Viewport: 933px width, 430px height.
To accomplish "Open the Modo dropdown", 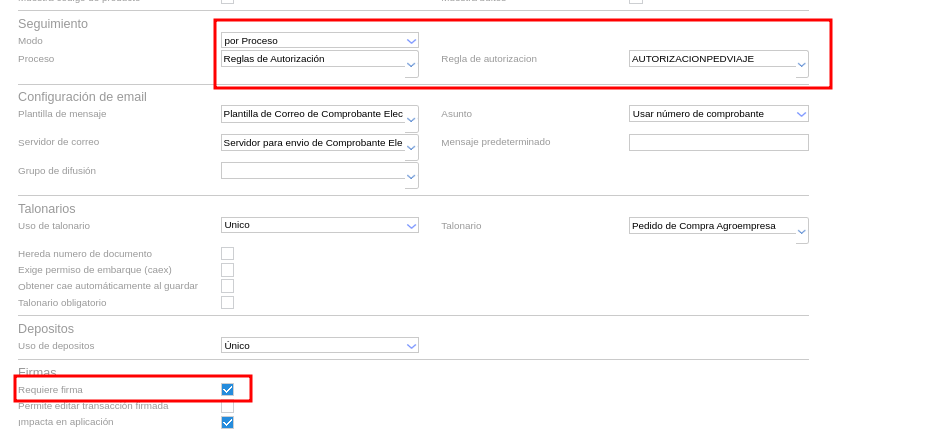I will (x=411, y=41).
